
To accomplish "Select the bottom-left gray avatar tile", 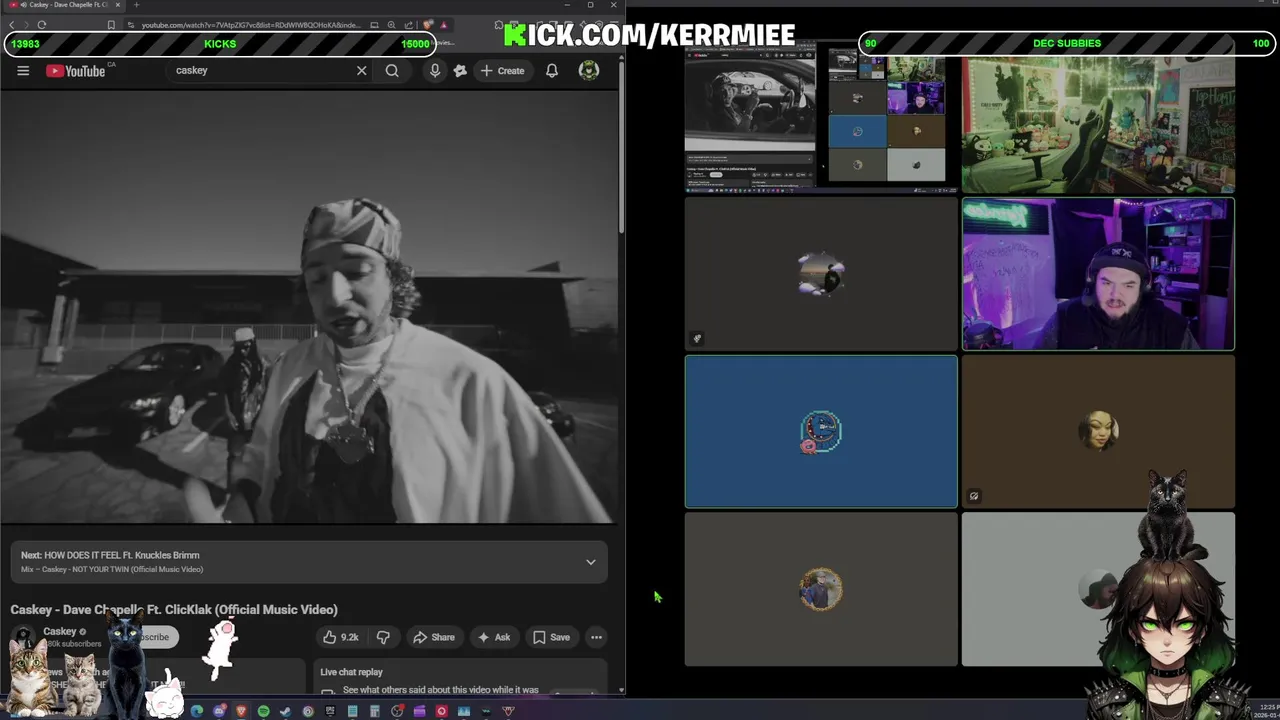I will pyautogui.click(x=821, y=589).
